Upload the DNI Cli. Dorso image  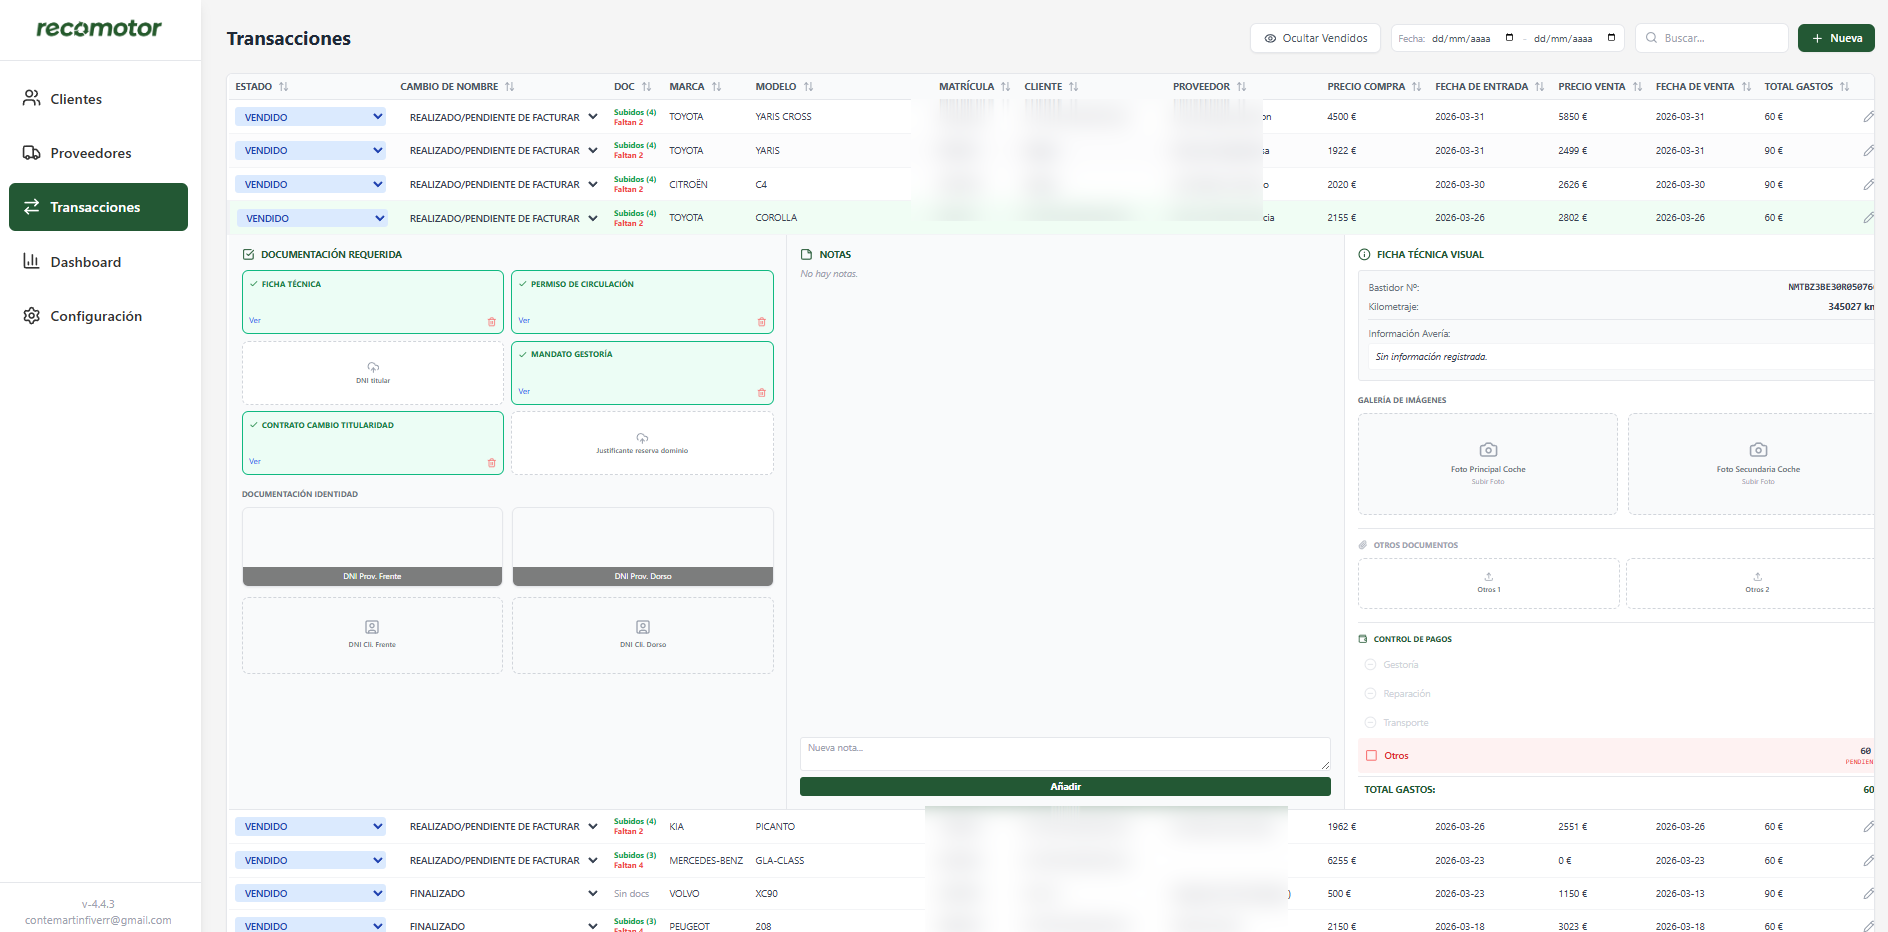pyautogui.click(x=643, y=635)
